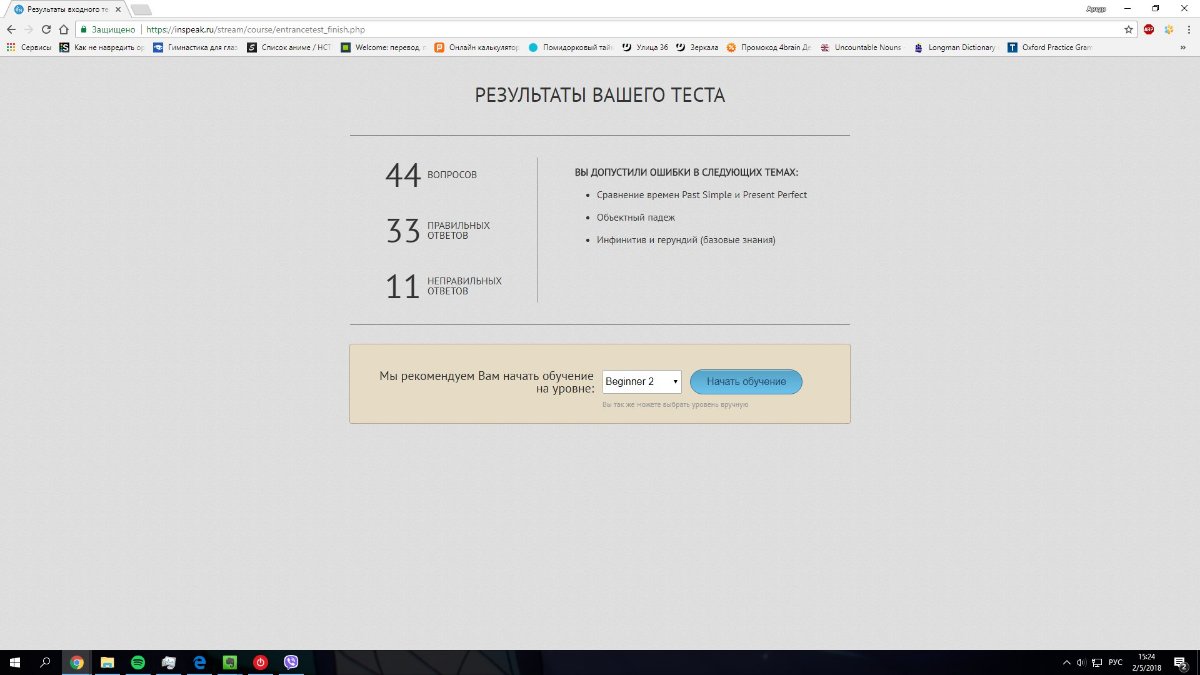The image size is (1200, 675).
Task: Open Microsoft Edge from the taskbar
Action: [x=199, y=662]
